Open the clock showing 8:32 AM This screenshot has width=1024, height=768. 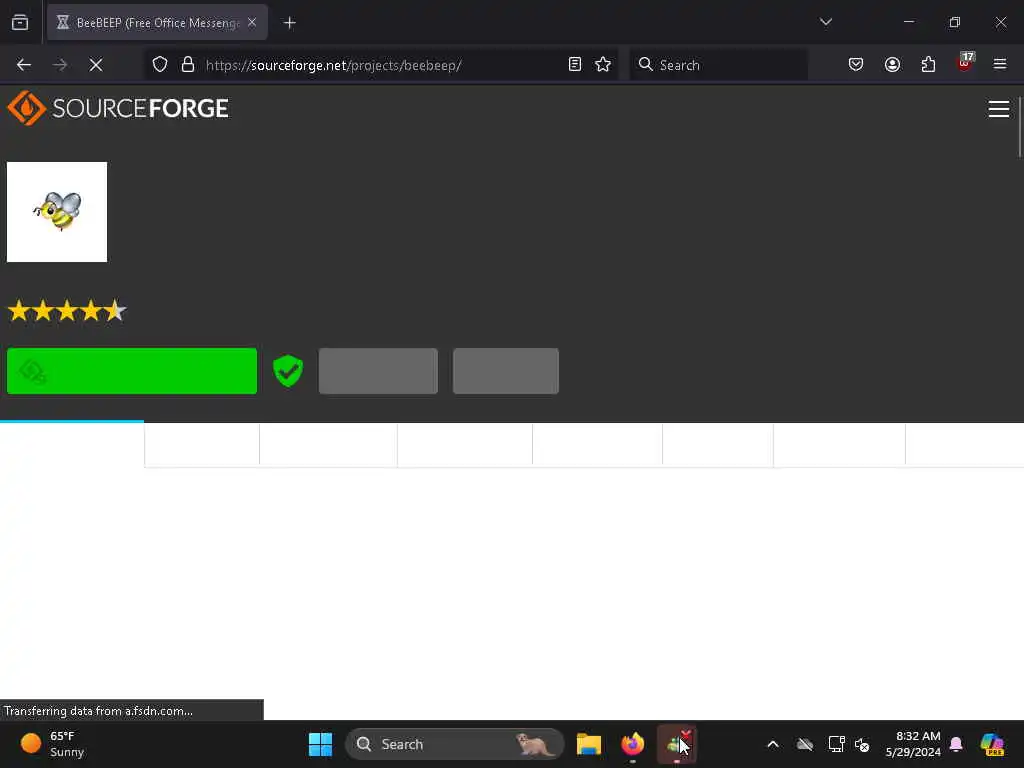pos(913,744)
